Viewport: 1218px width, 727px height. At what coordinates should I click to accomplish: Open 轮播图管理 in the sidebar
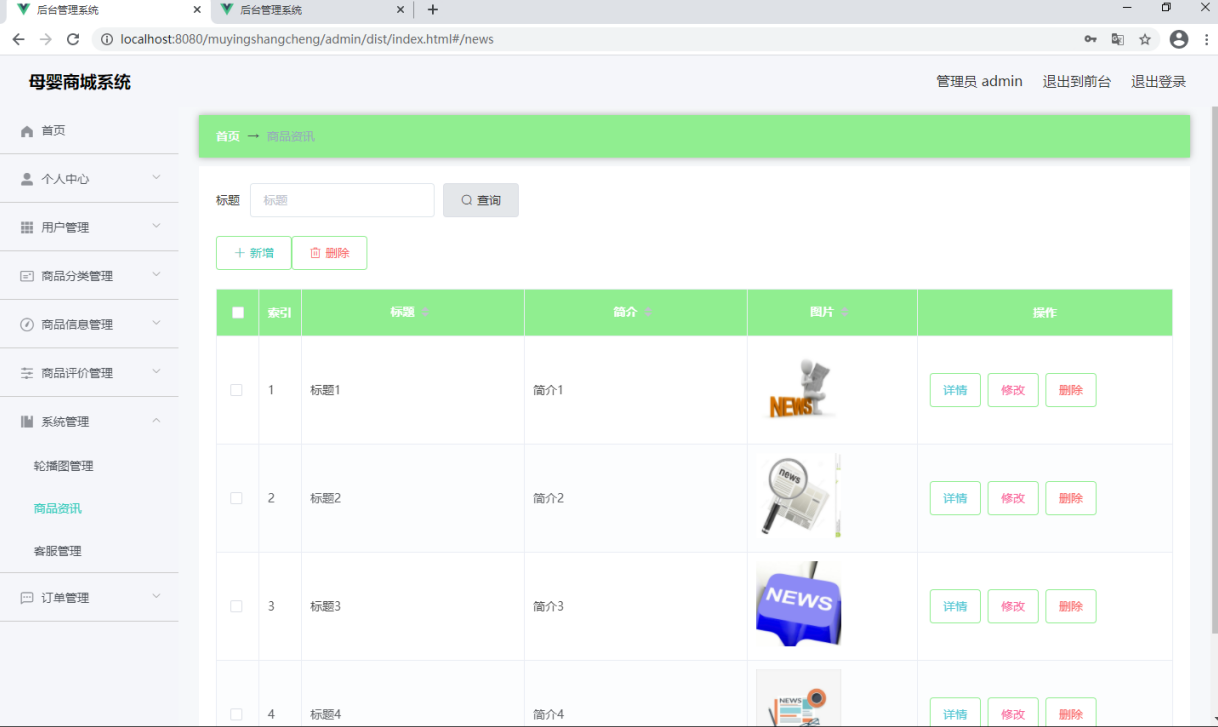click(x=63, y=466)
